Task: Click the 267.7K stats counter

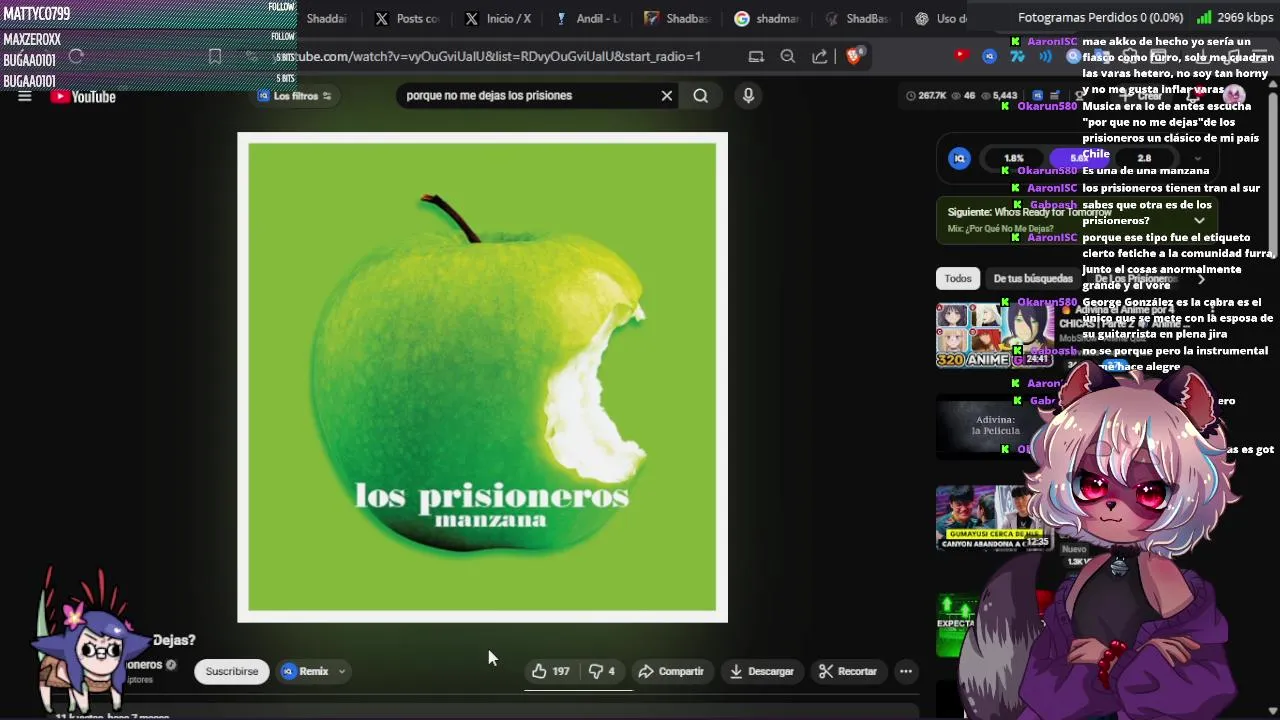Action: [x=926, y=96]
